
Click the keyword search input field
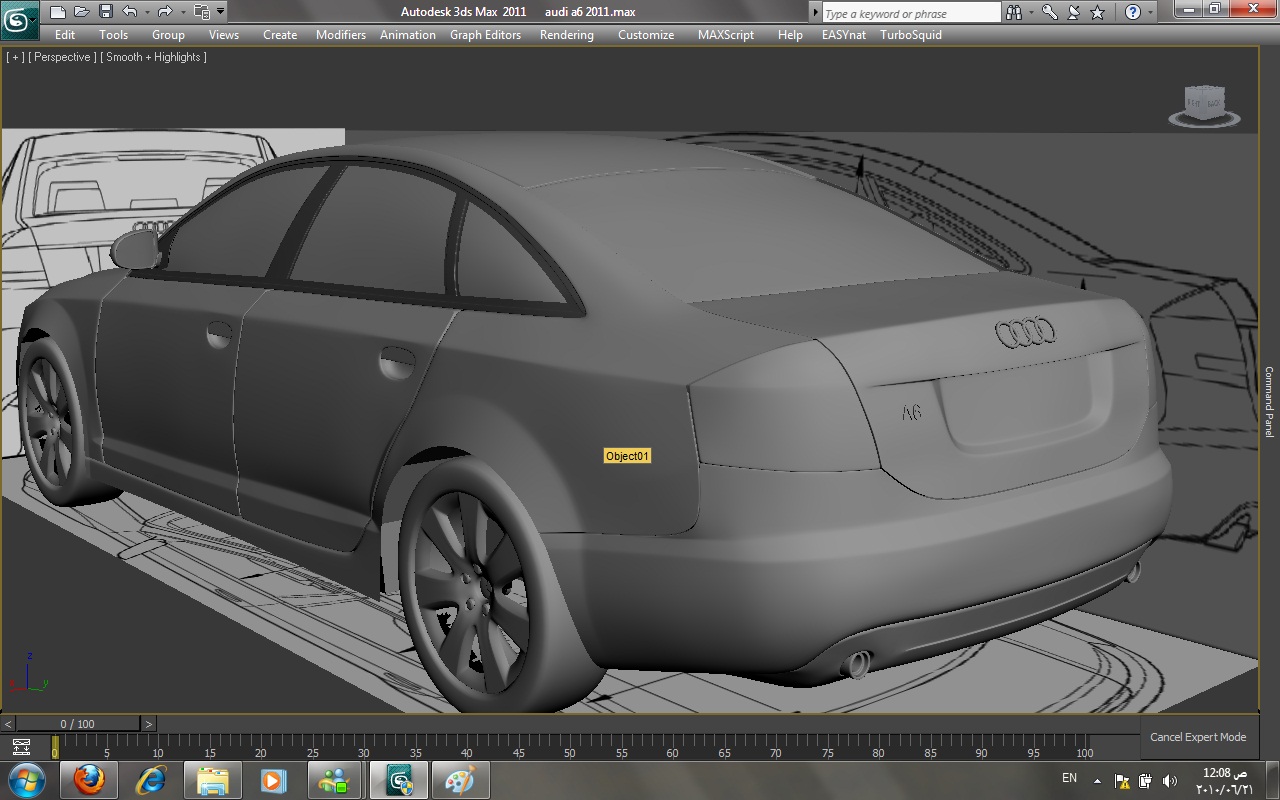pyautogui.click(x=911, y=13)
